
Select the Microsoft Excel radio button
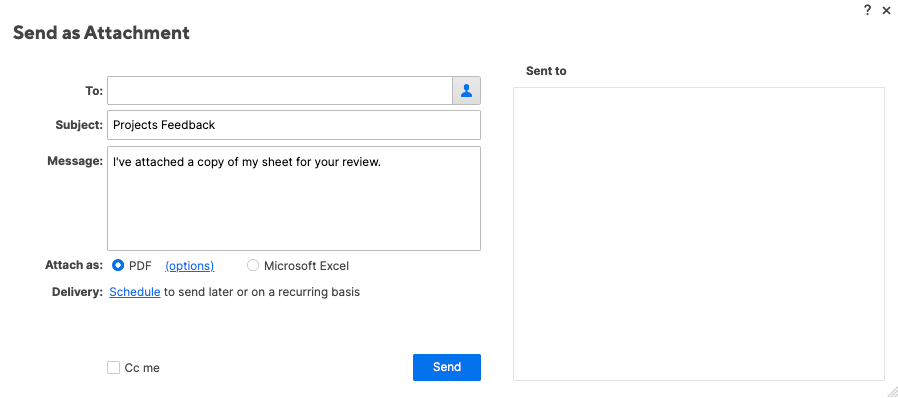[x=253, y=265]
